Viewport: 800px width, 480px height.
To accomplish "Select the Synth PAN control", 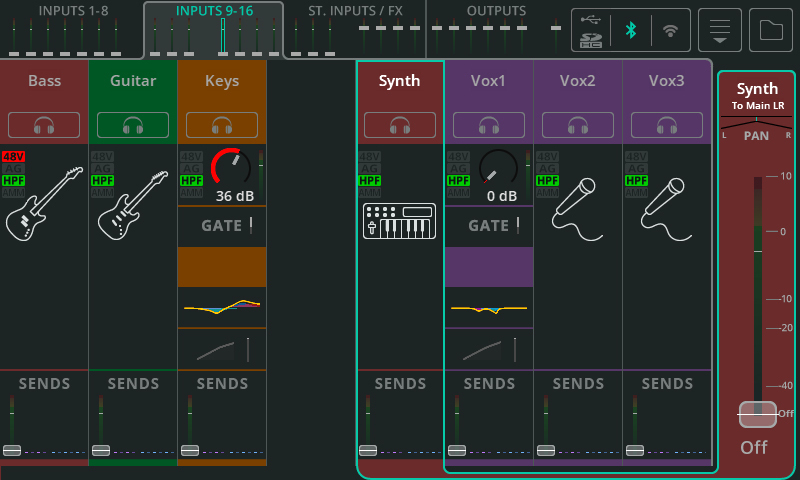I will click(x=756, y=130).
